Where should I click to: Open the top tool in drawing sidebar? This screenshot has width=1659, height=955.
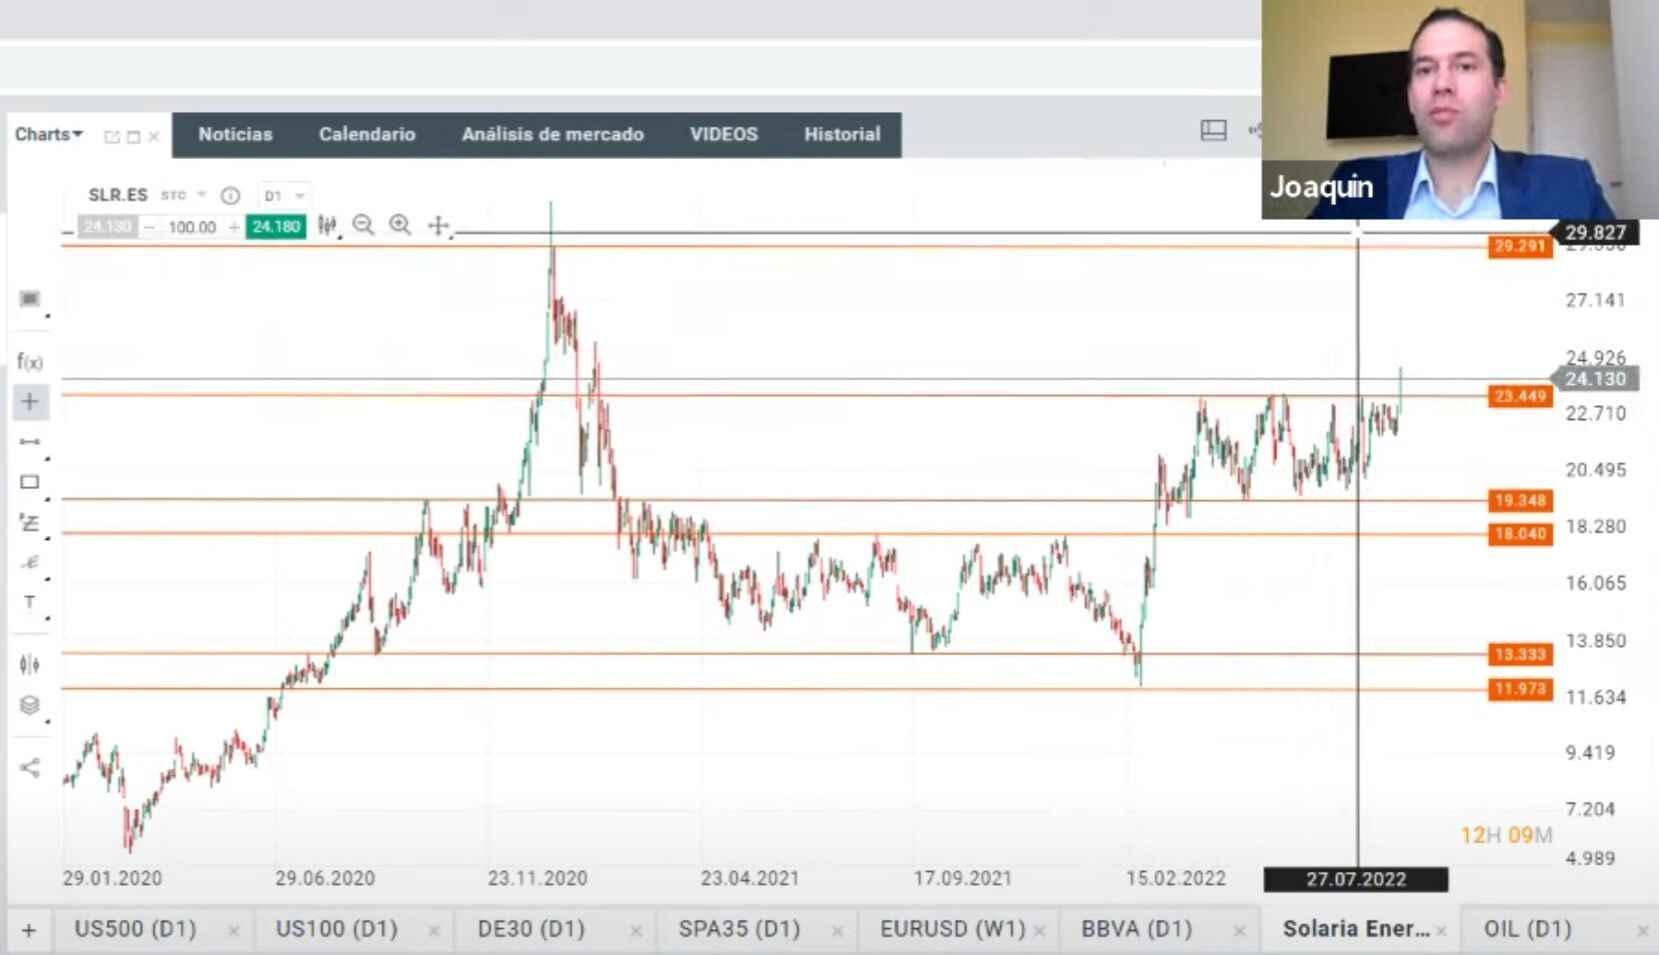30,300
